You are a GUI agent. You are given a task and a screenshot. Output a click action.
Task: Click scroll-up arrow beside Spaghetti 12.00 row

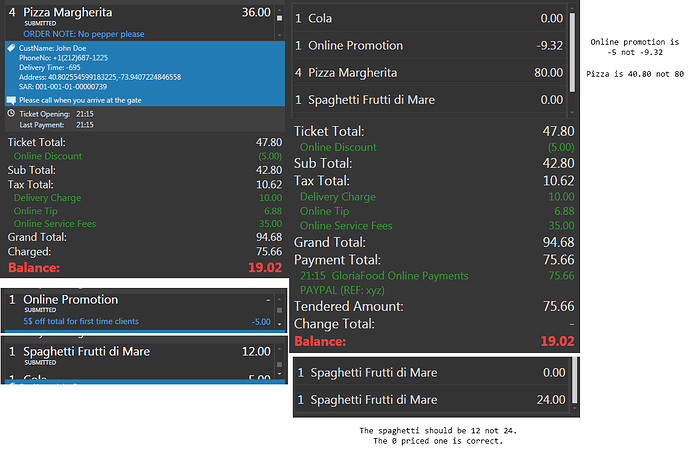(279, 350)
